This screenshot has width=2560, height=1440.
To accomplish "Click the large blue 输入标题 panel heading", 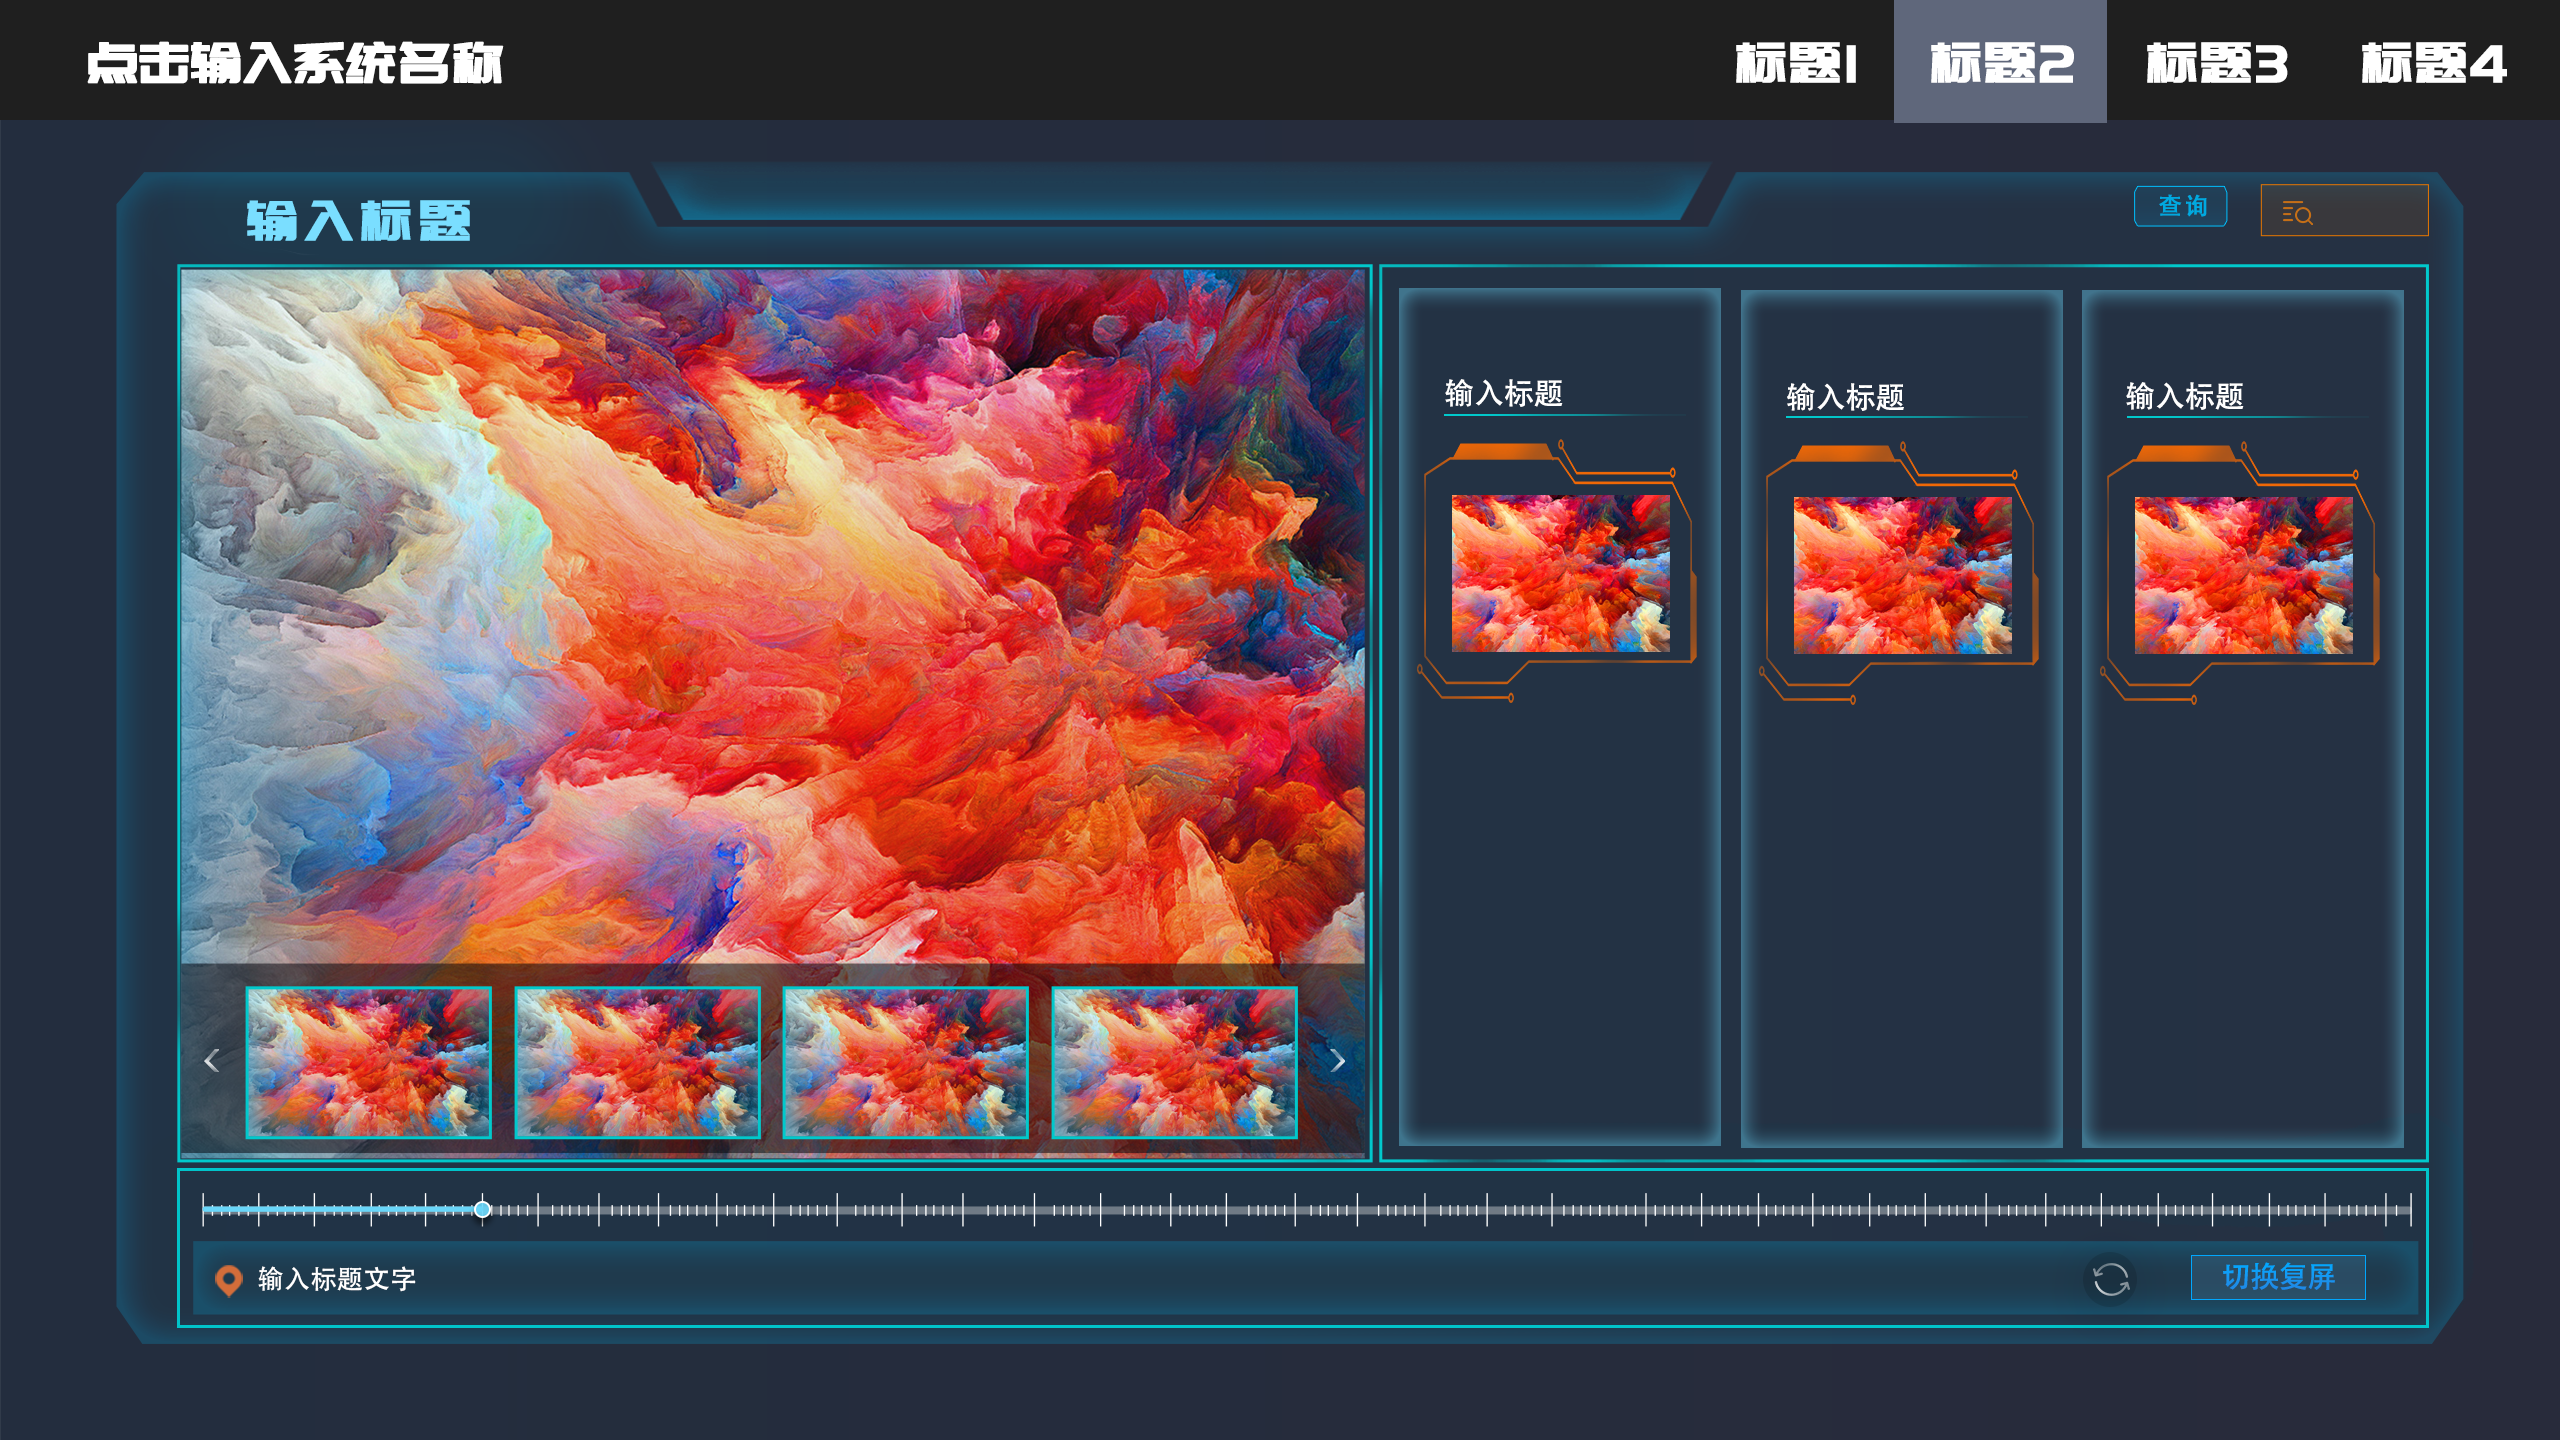I will [x=358, y=220].
